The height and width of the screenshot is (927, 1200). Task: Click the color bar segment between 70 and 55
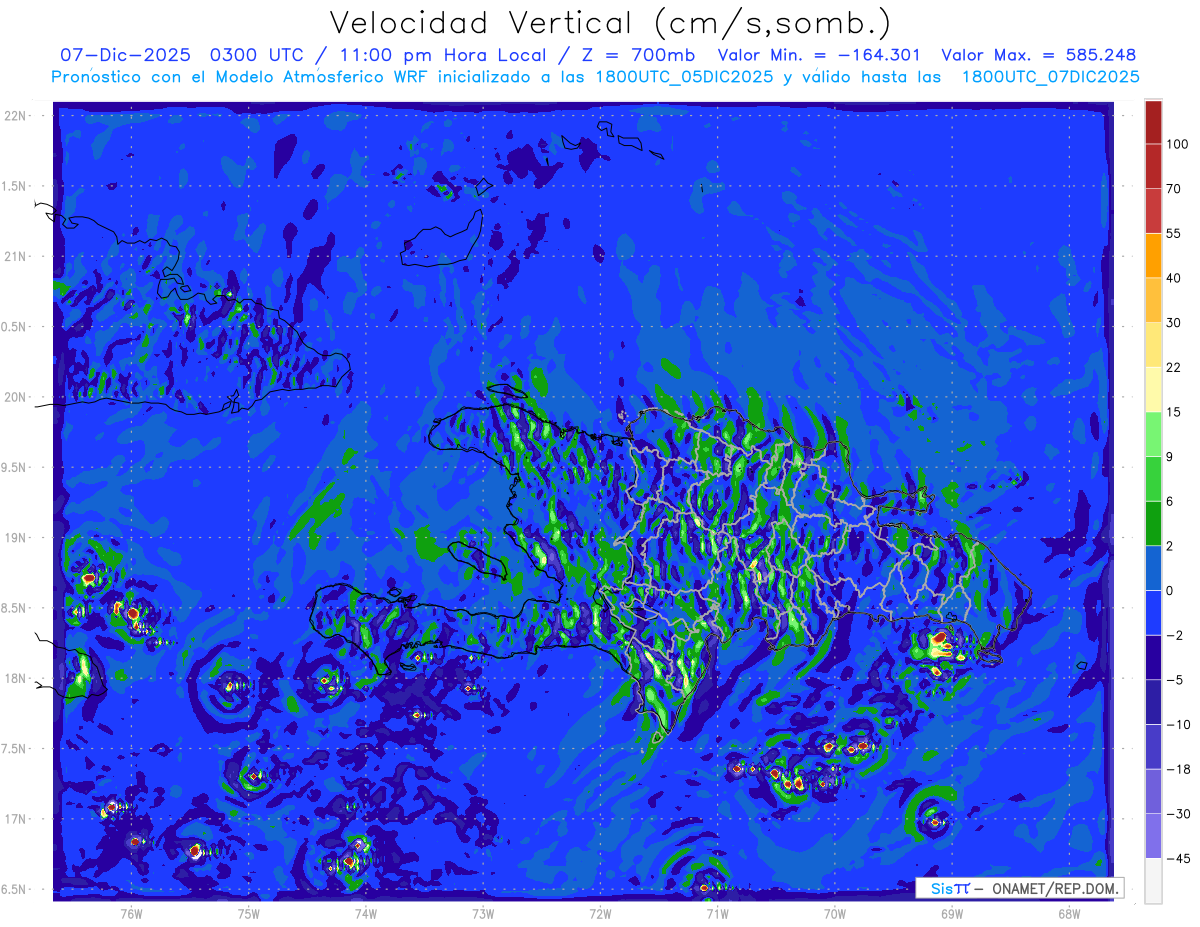(1153, 210)
